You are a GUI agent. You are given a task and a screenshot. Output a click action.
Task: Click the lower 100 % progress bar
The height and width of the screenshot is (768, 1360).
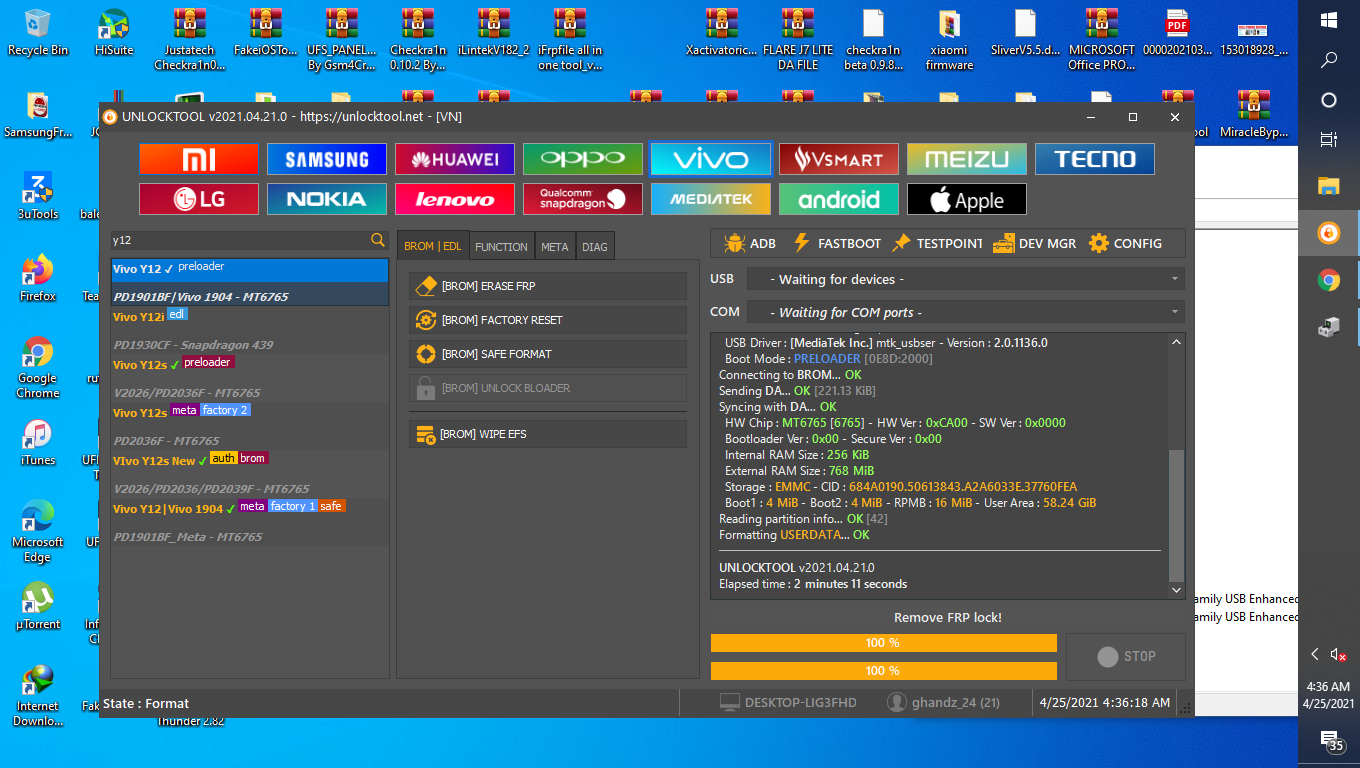point(883,670)
